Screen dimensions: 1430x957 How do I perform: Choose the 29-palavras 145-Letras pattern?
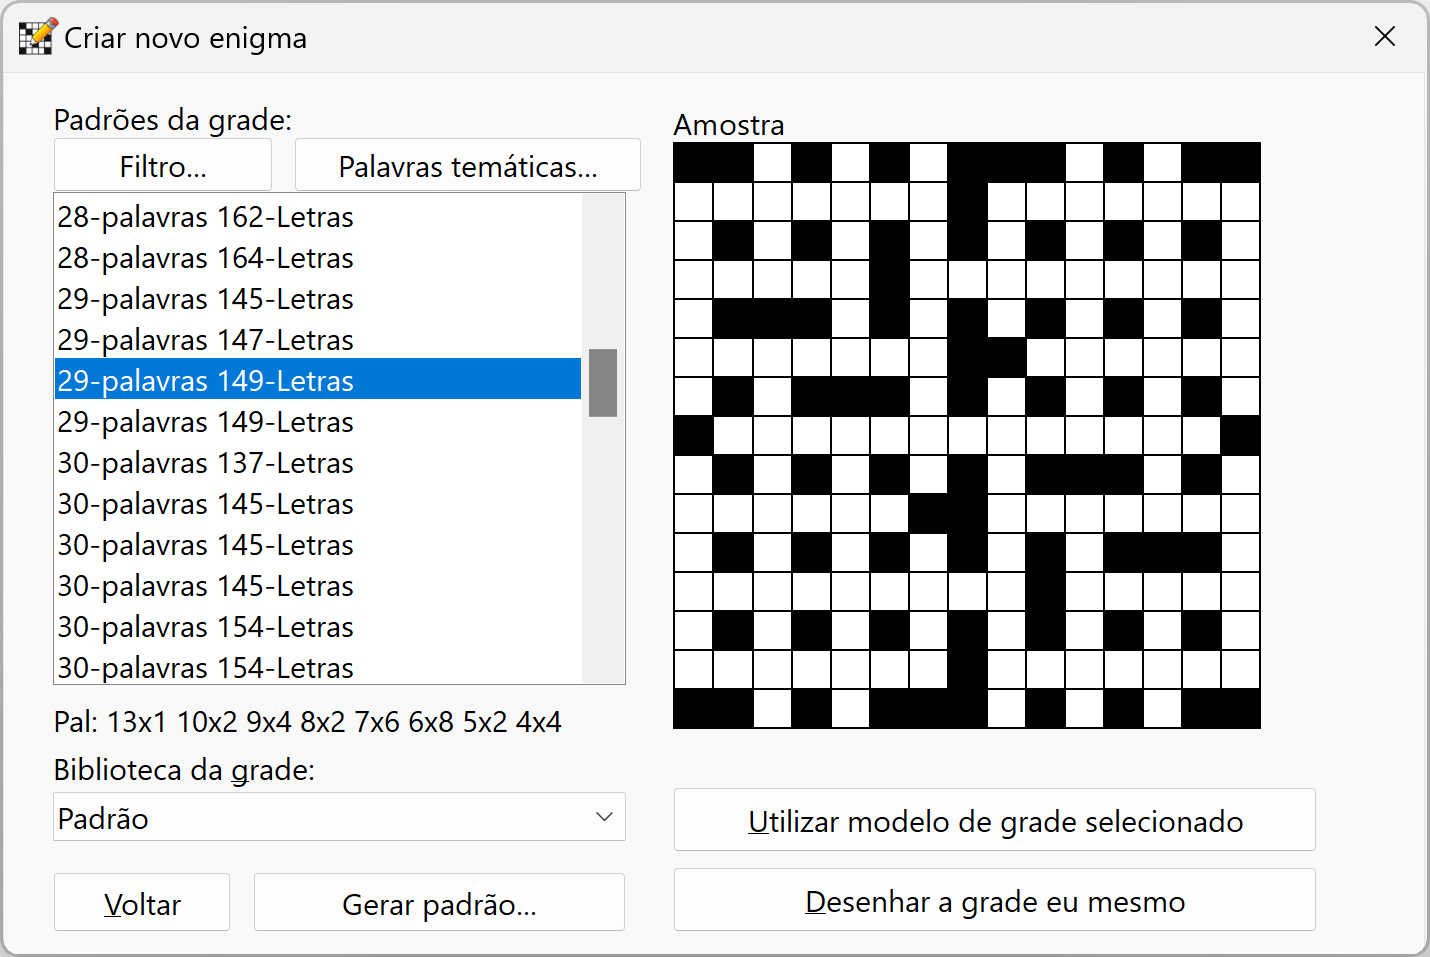[x=318, y=298]
